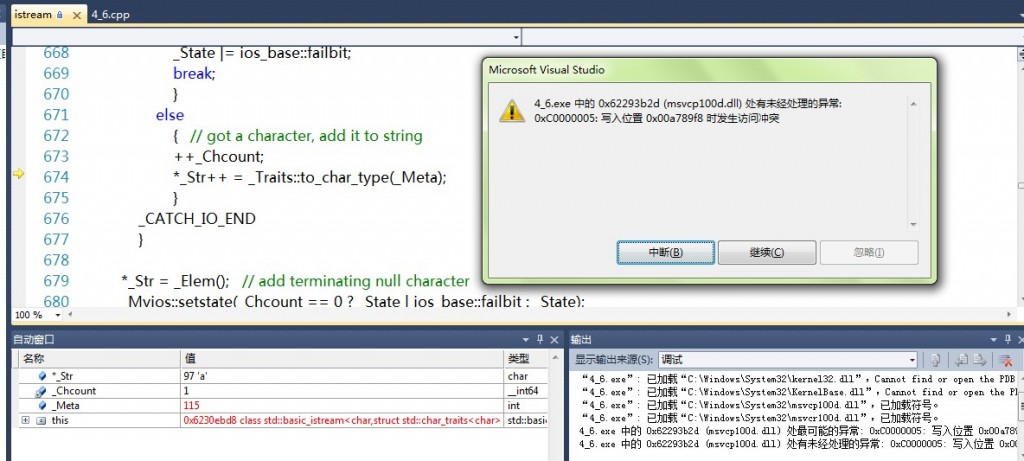Close the istream tab with its X

click(76, 15)
